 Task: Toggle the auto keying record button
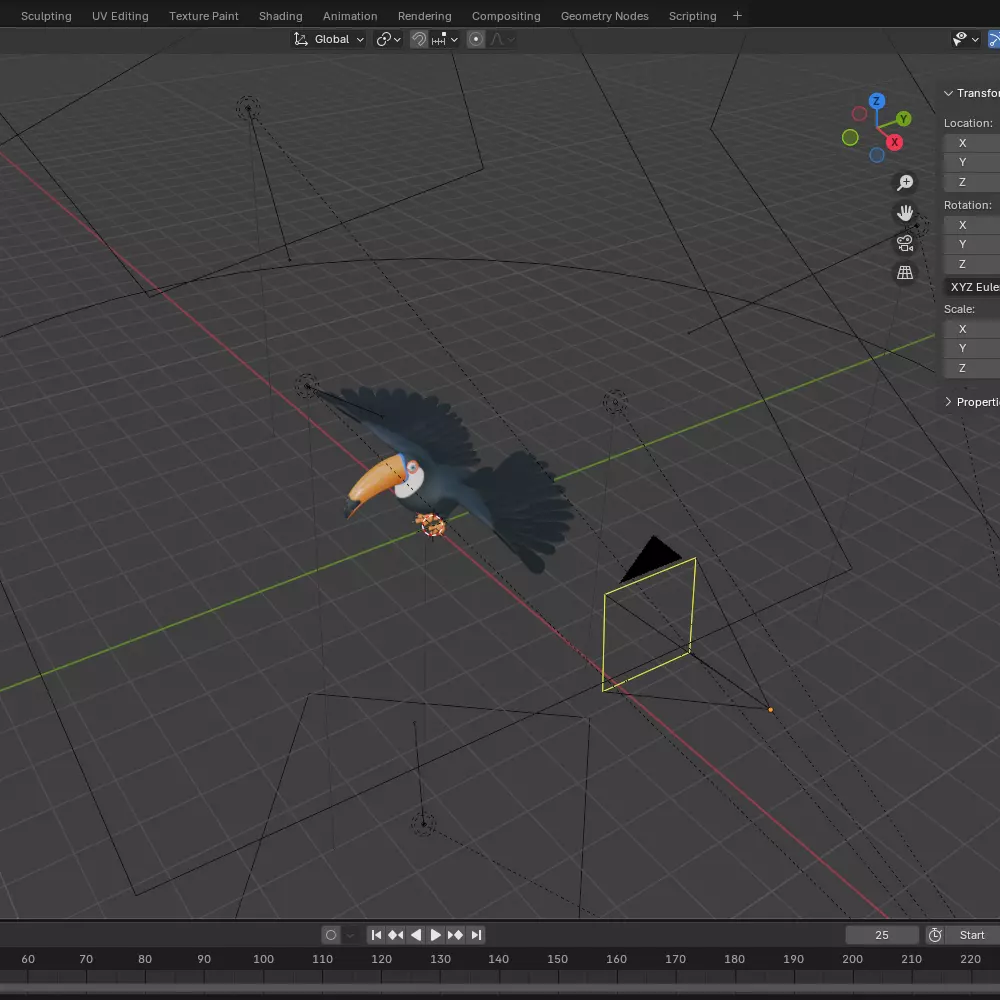[330, 935]
